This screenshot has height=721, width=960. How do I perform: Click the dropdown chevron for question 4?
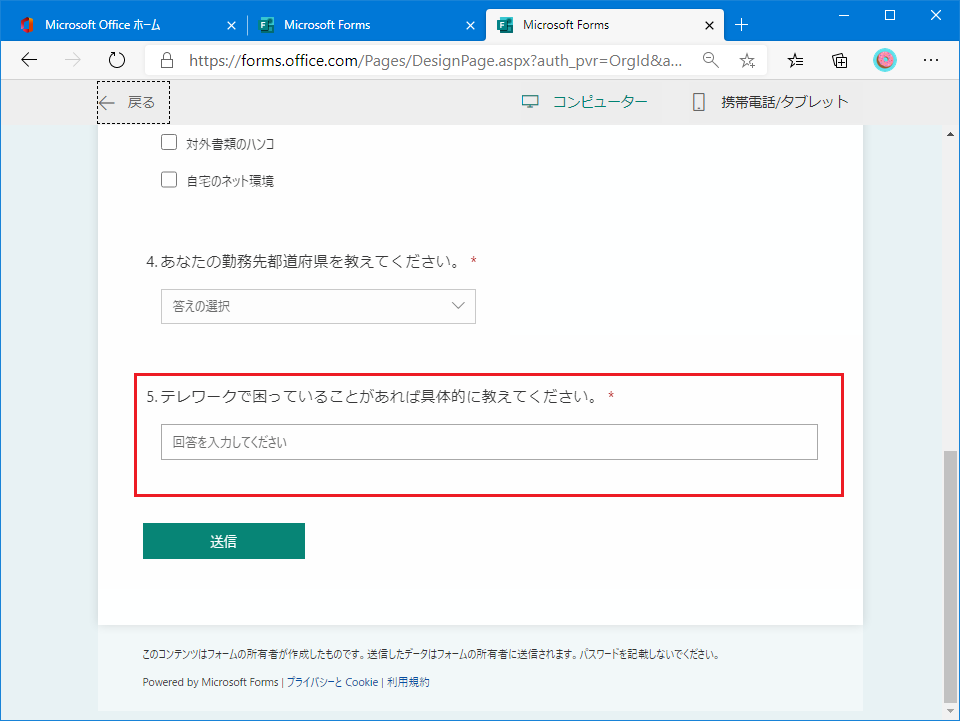coord(458,305)
